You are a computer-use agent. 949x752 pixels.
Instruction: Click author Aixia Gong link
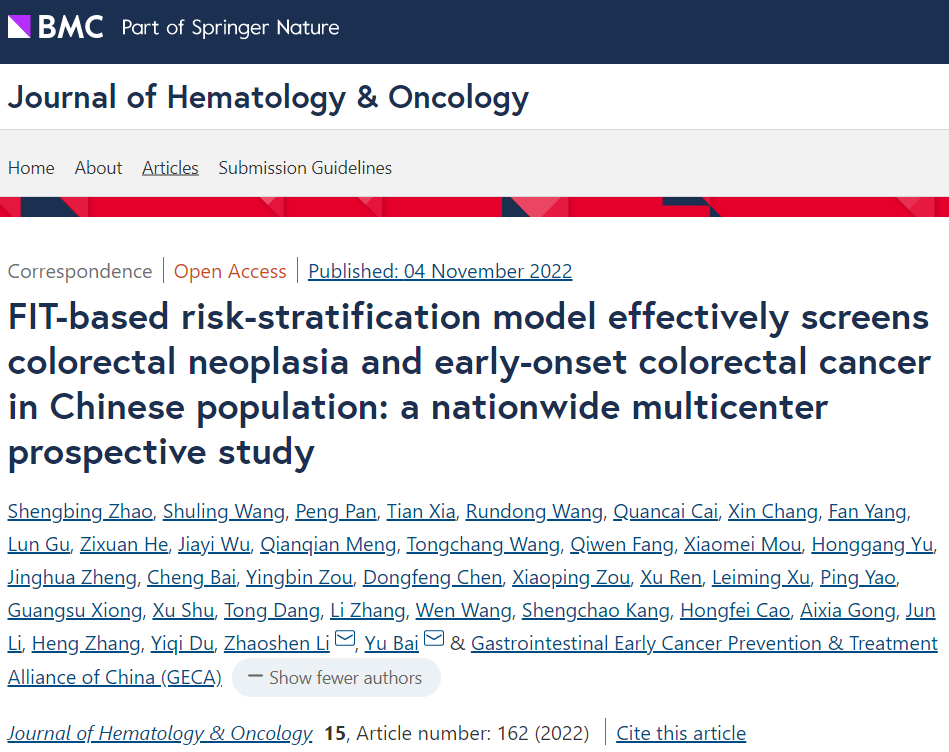(x=850, y=611)
